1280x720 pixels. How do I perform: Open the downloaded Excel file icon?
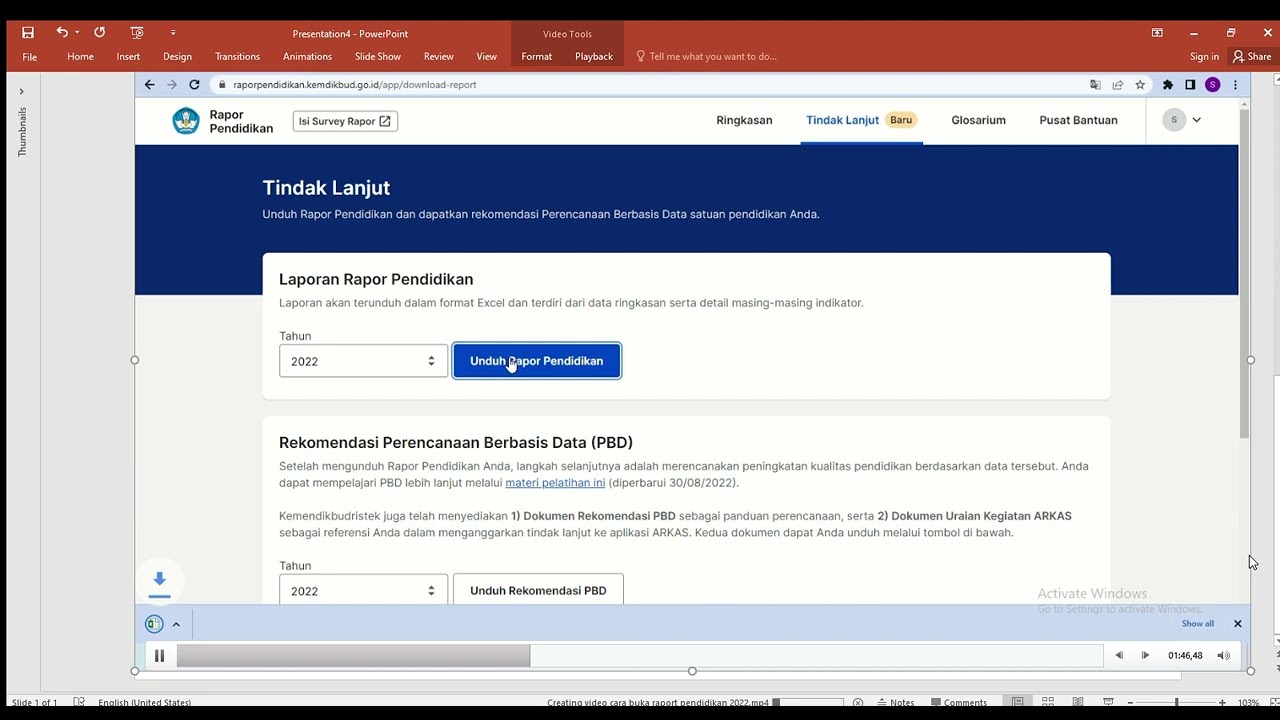pos(154,624)
